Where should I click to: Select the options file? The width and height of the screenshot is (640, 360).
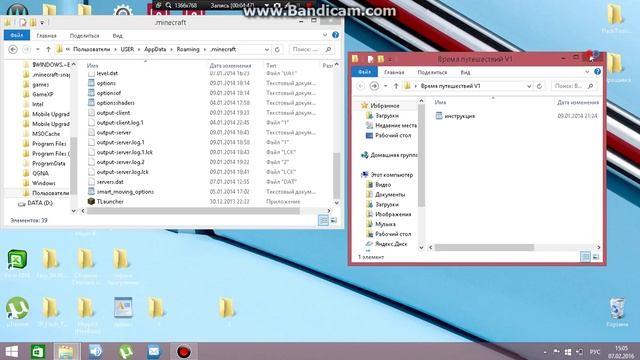point(106,83)
